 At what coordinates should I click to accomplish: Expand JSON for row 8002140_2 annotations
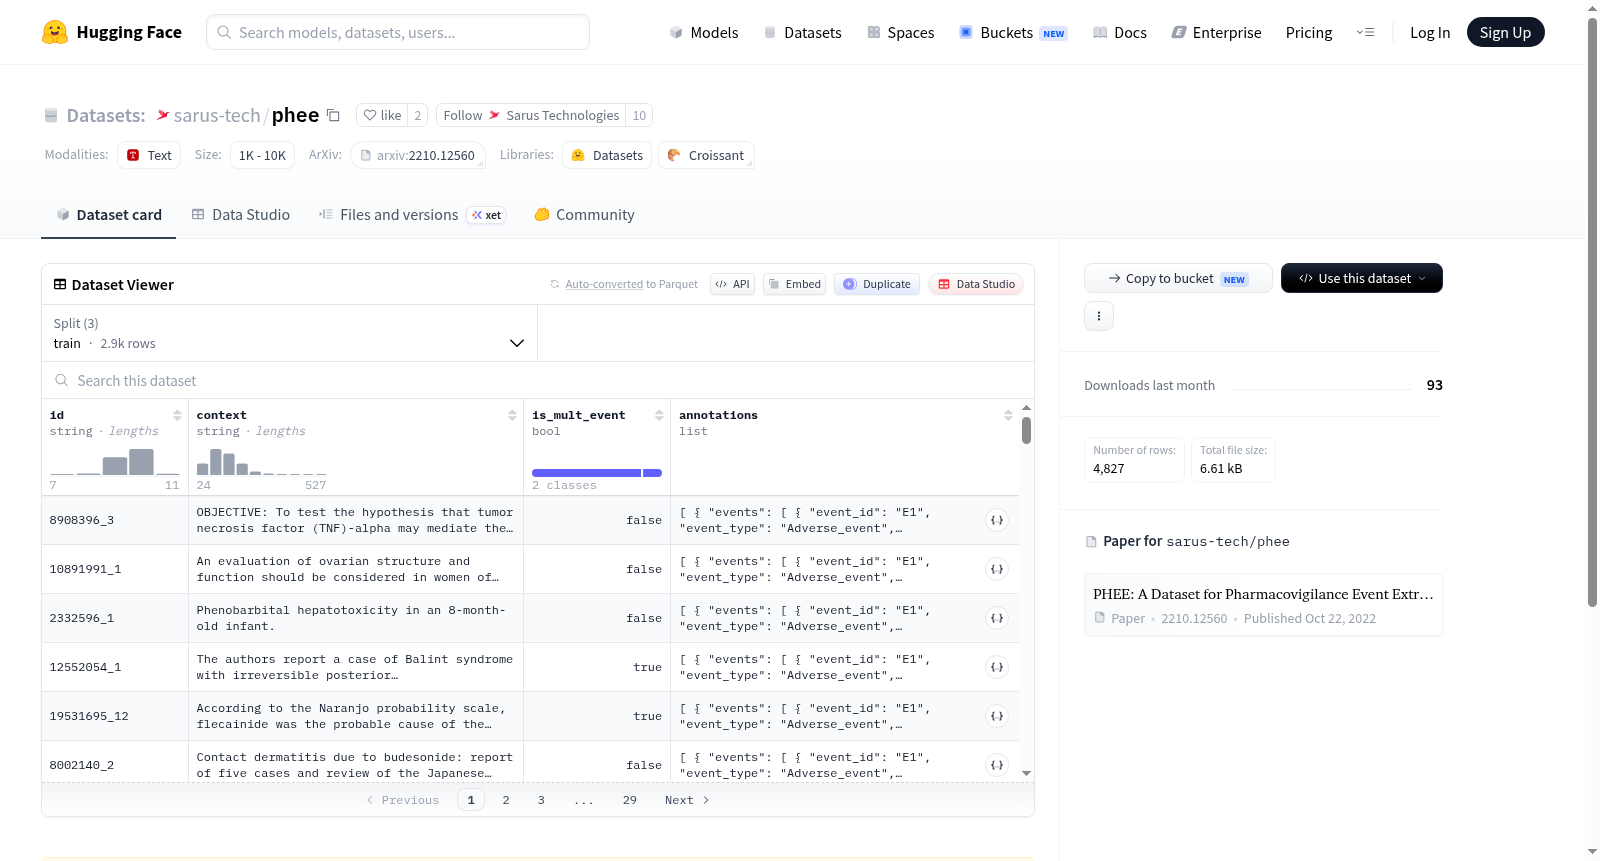point(997,765)
